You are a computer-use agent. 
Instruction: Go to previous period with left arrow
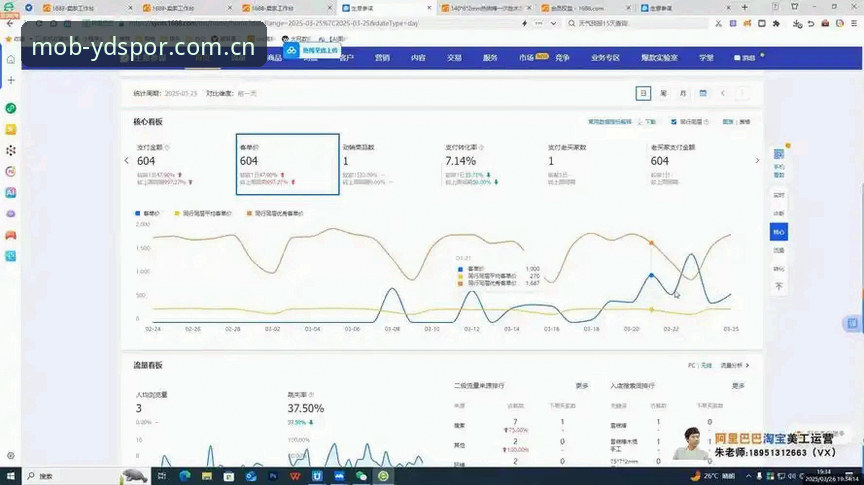(x=723, y=93)
